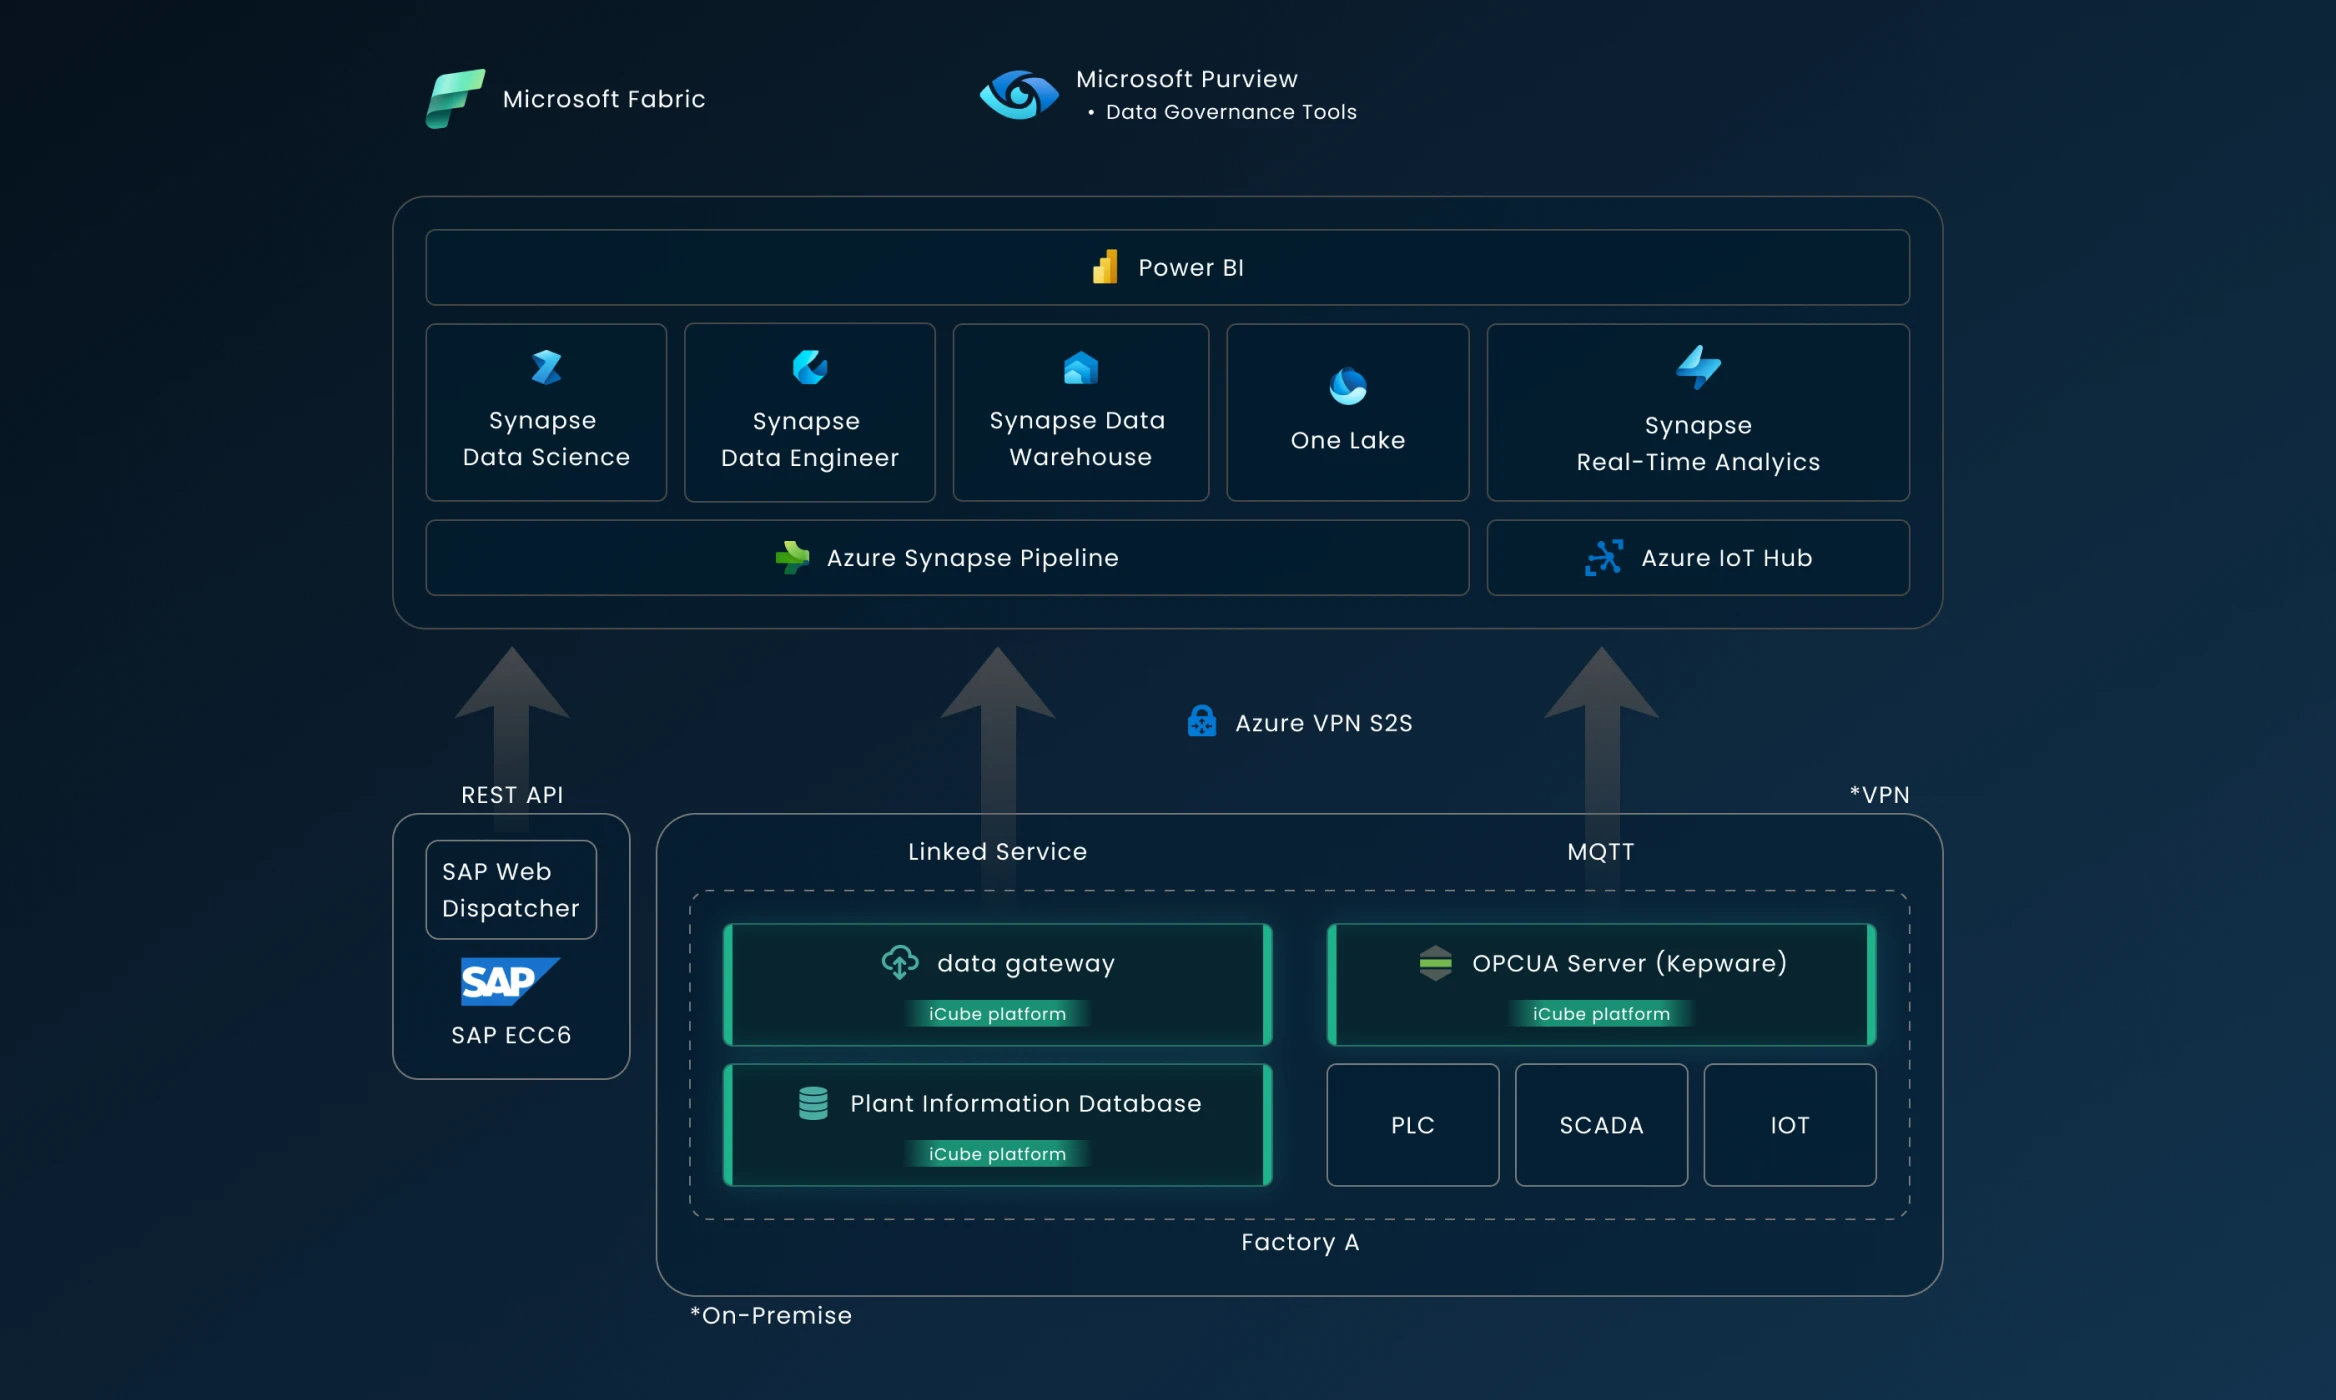Click the Synapse Data Science icon

546,367
